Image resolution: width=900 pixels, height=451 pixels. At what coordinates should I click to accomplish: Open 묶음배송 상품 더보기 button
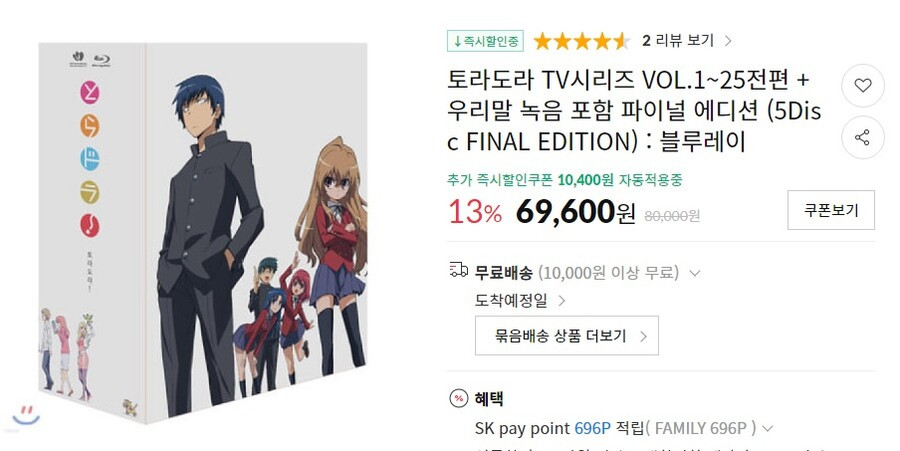coord(567,336)
